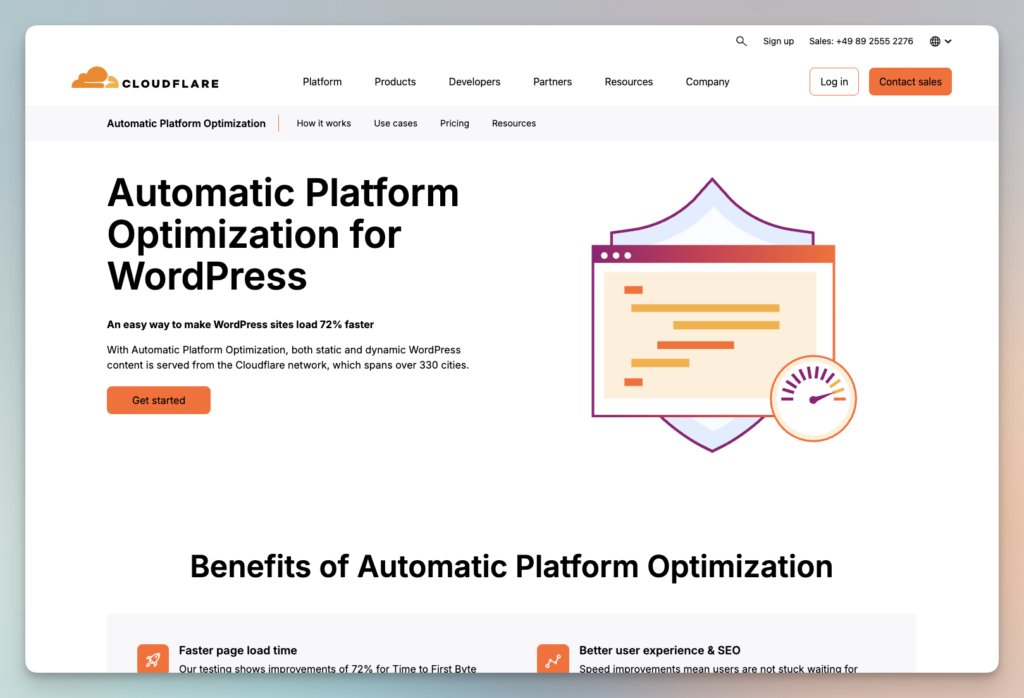Open the globe language selector
The image size is (1024, 698).
940,41
